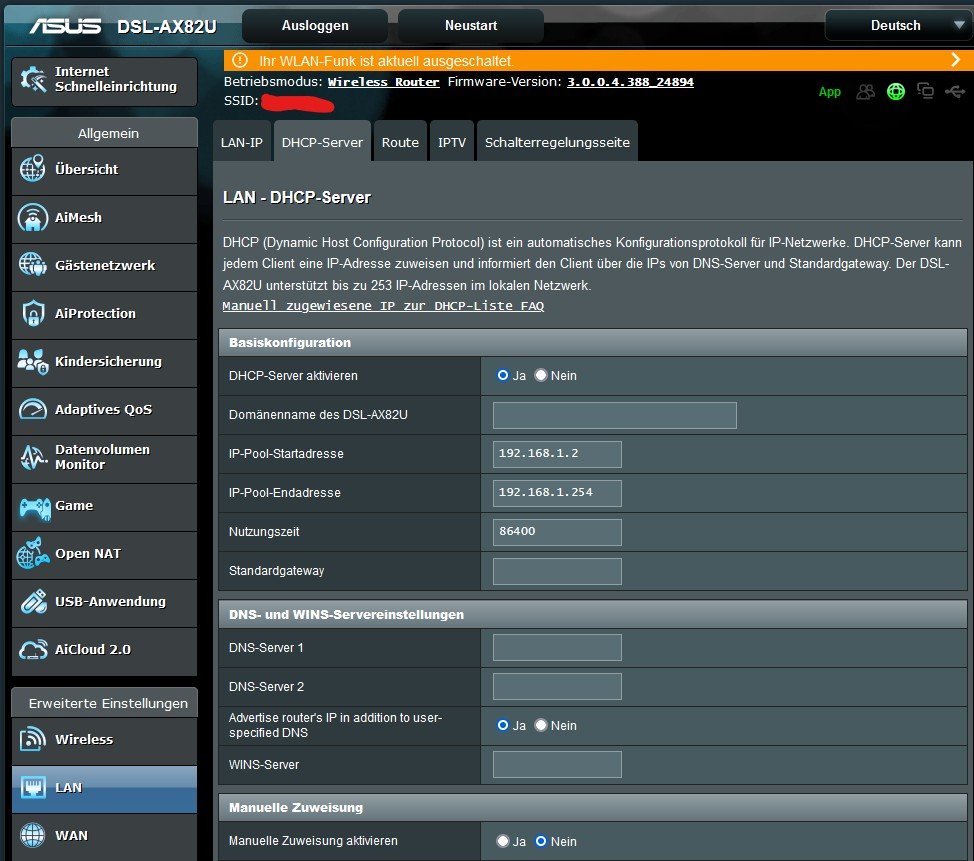974x861 pixels.
Task: Switch to the IPTV tab
Action: tap(452, 142)
